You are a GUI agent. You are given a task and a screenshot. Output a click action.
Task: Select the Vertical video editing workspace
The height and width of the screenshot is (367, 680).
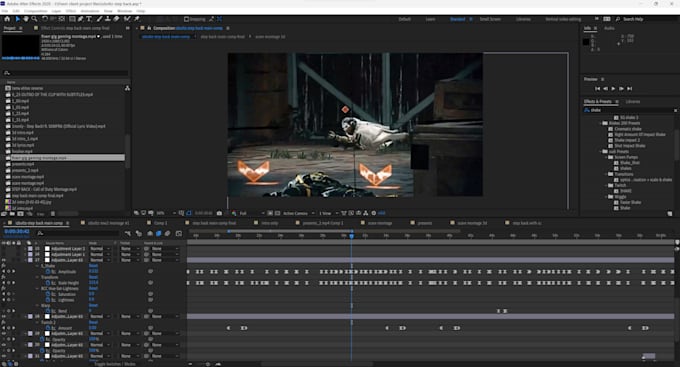(563, 19)
